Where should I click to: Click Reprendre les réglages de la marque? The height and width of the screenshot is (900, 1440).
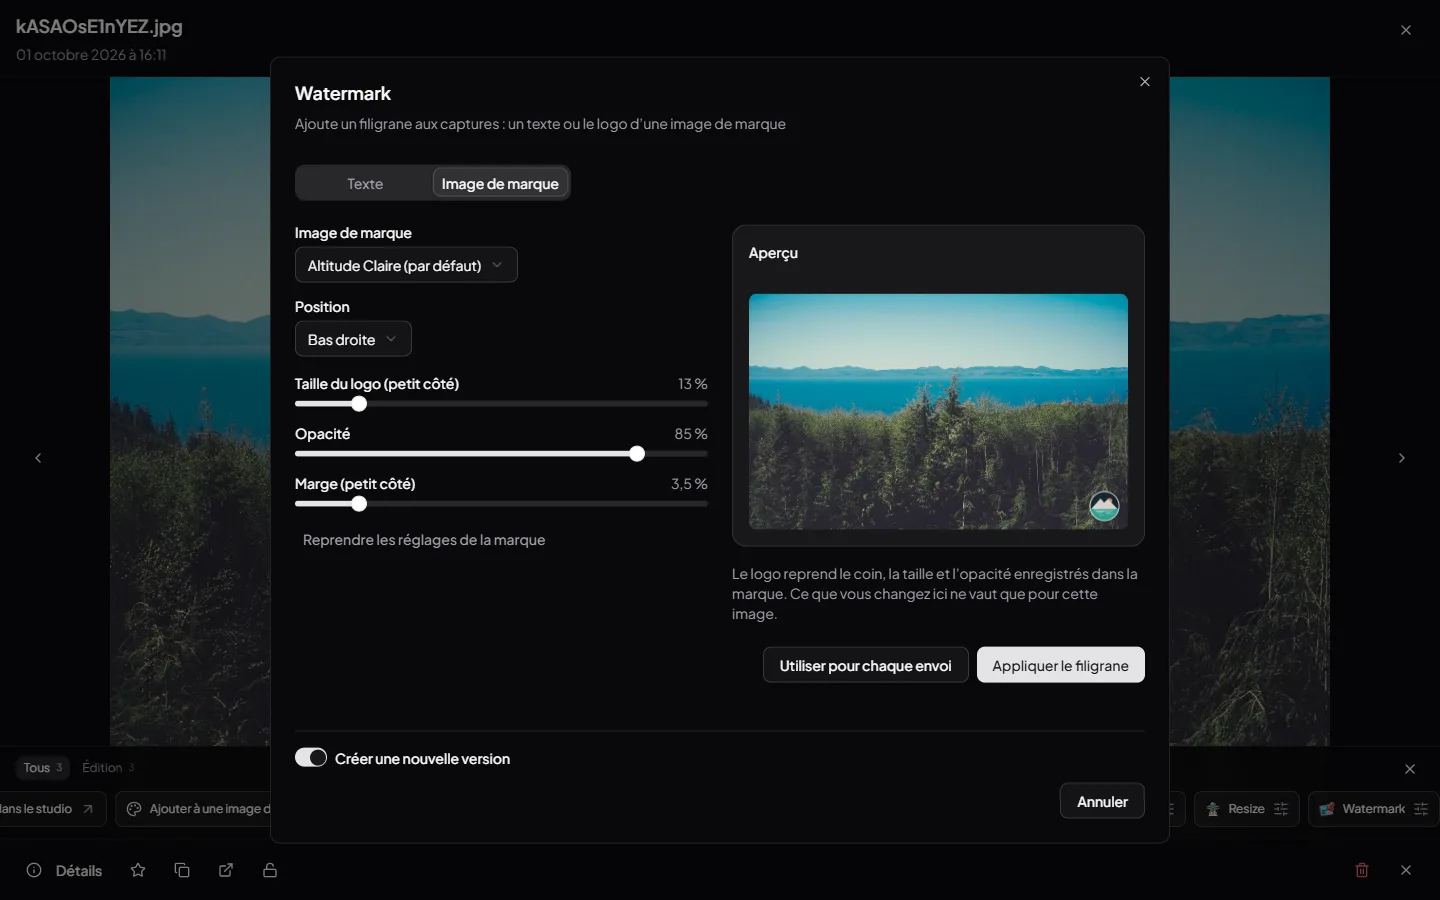(x=424, y=540)
